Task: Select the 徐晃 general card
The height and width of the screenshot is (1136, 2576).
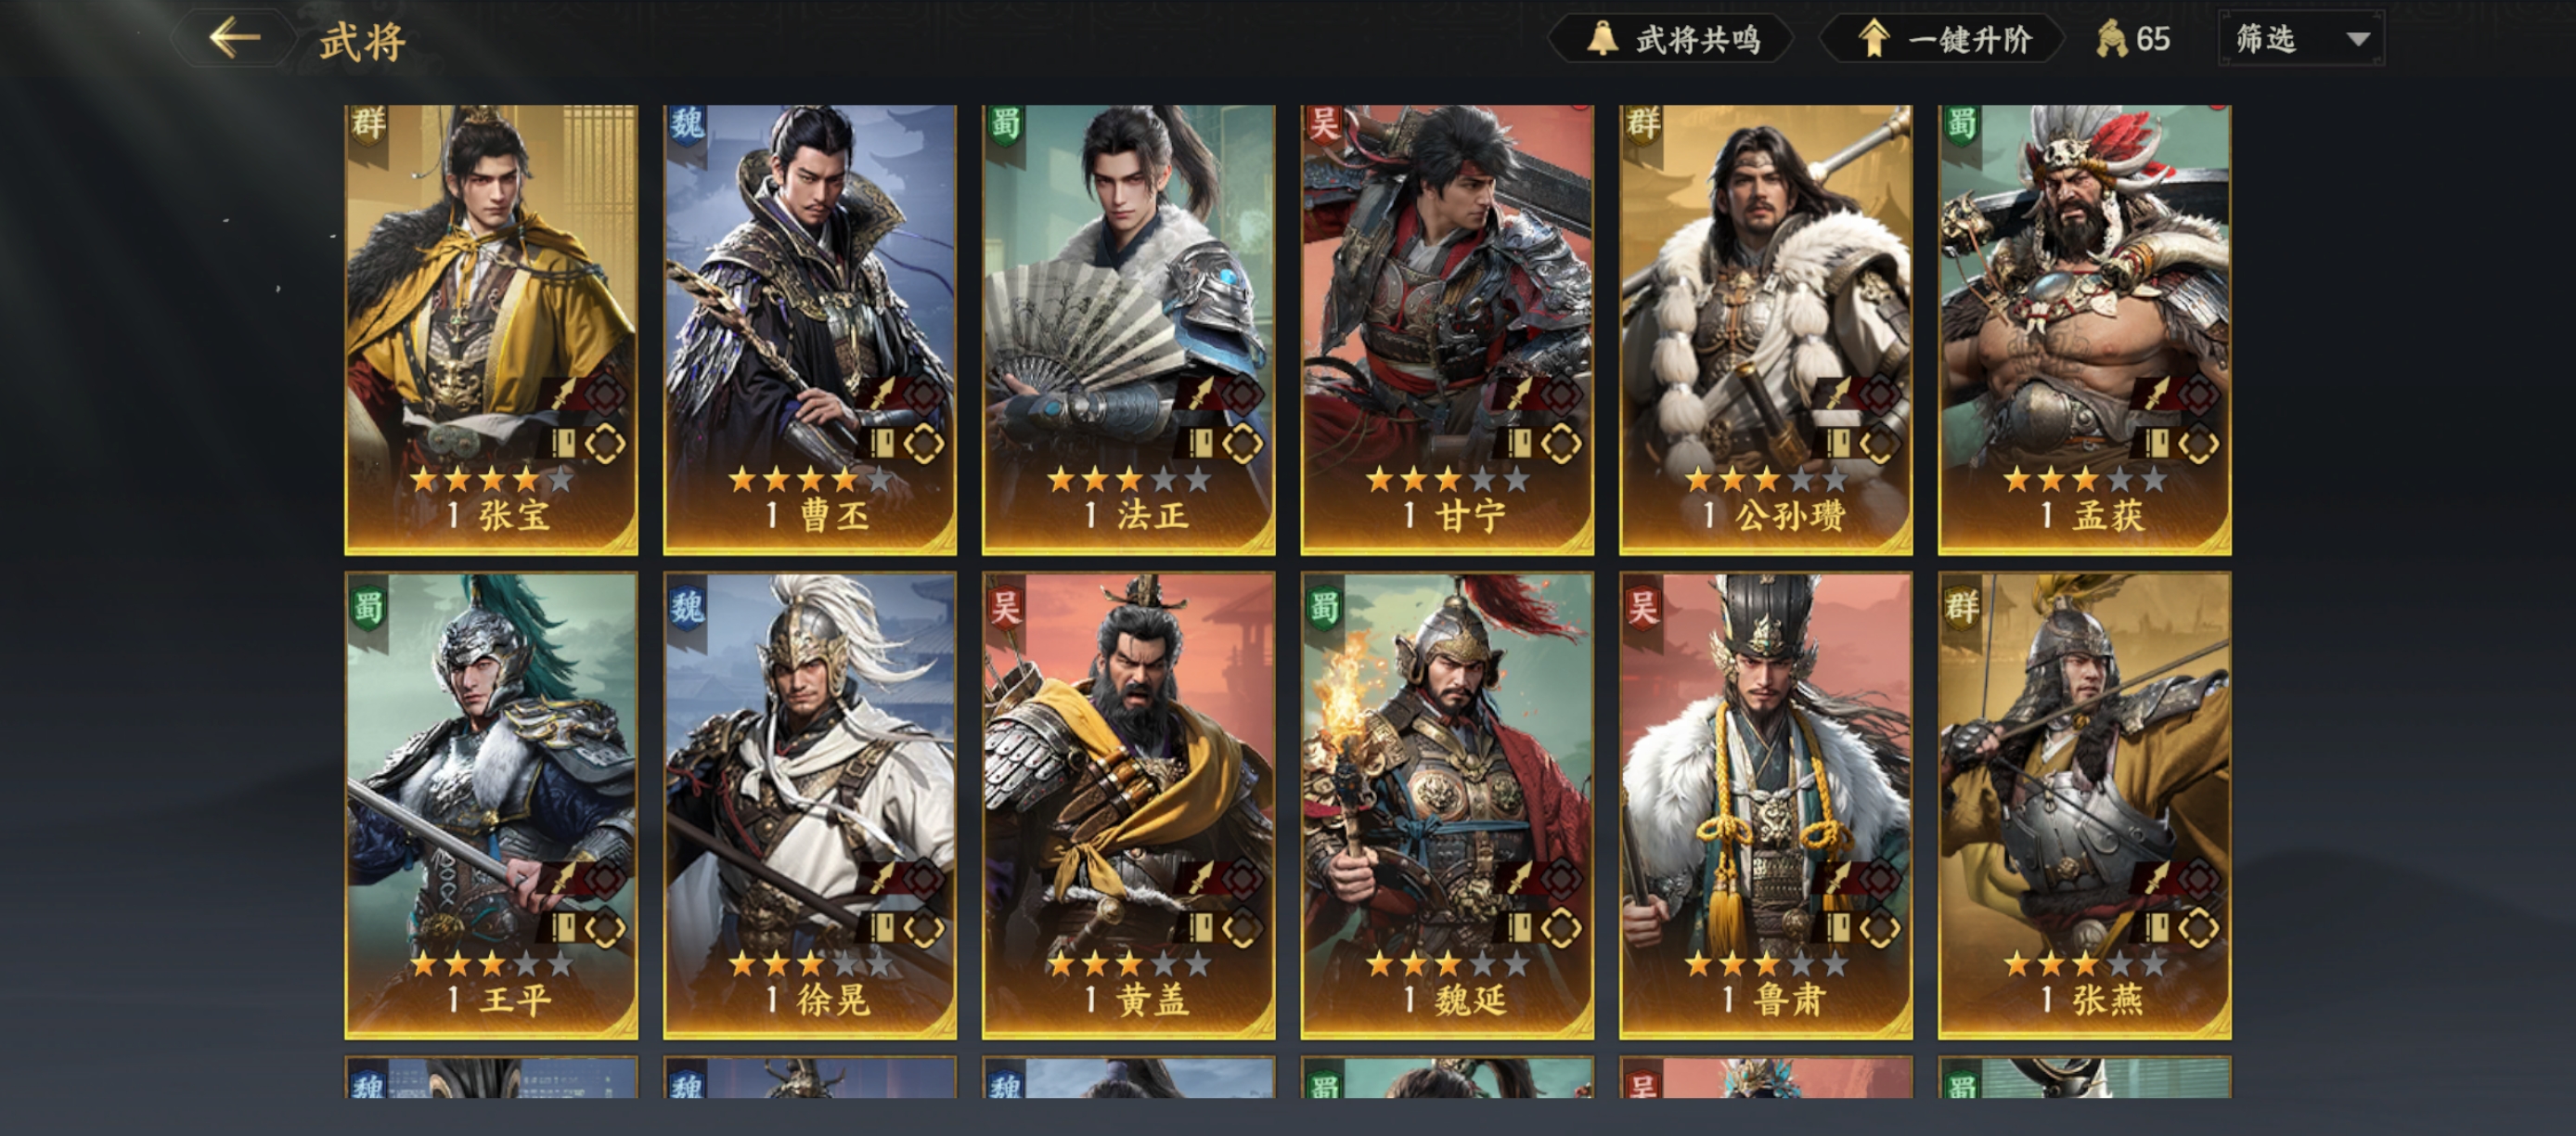Action: tap(810, 805)
